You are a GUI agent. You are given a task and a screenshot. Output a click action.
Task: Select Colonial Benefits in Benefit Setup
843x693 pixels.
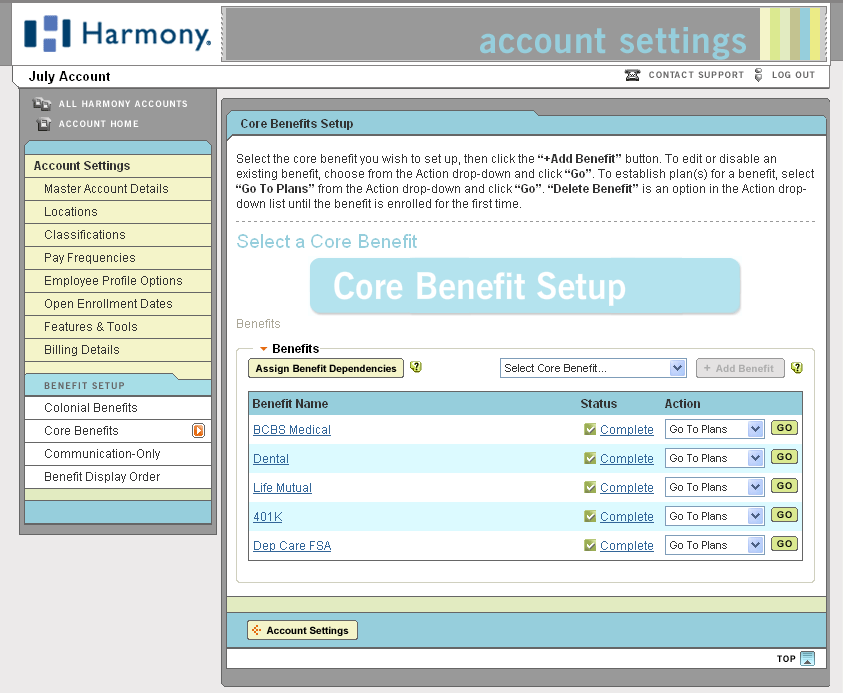click(91, 408)
